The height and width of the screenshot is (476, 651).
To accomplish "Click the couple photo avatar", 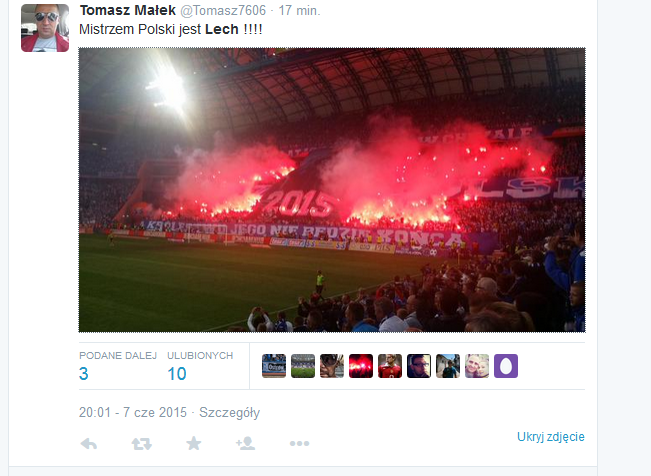I will point(477,366).
